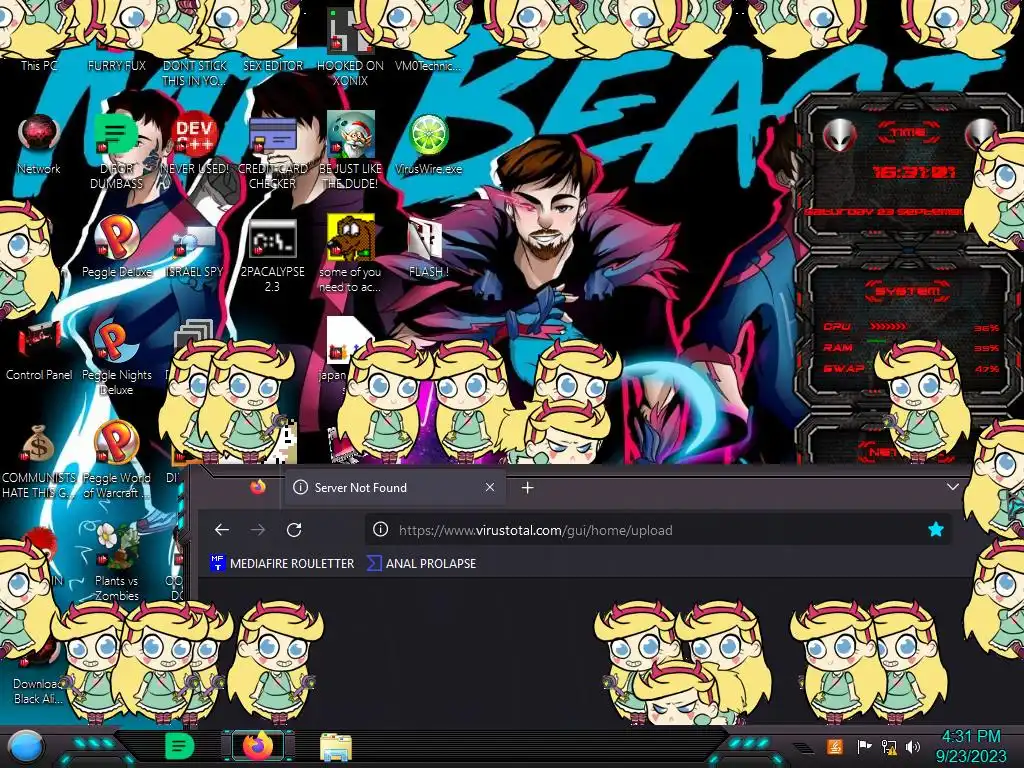
Task: Open the ISRAEL SPY desktop shortcut
Action: coord(195,251)
